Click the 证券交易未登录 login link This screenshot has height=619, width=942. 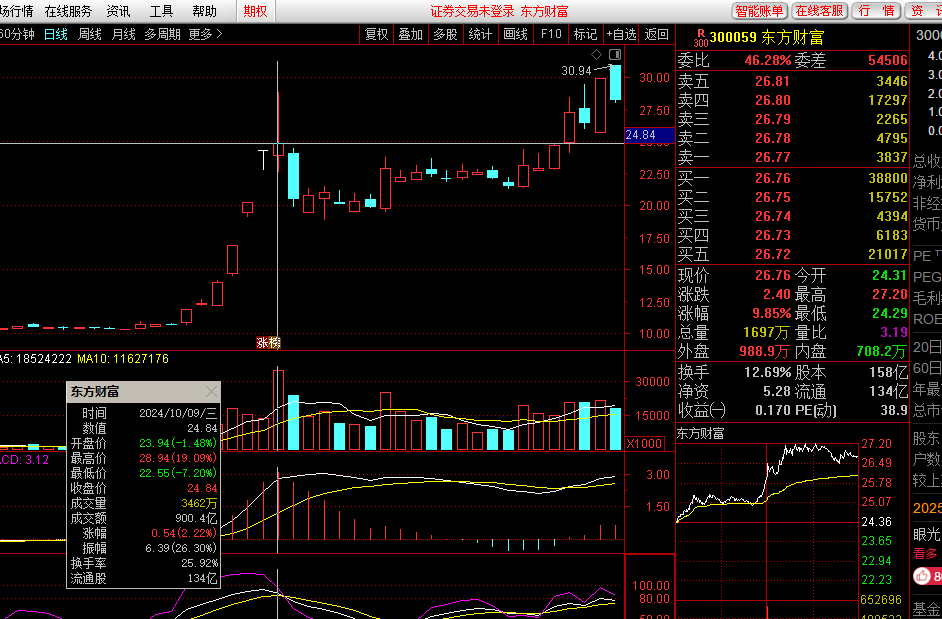click(472, 11)
